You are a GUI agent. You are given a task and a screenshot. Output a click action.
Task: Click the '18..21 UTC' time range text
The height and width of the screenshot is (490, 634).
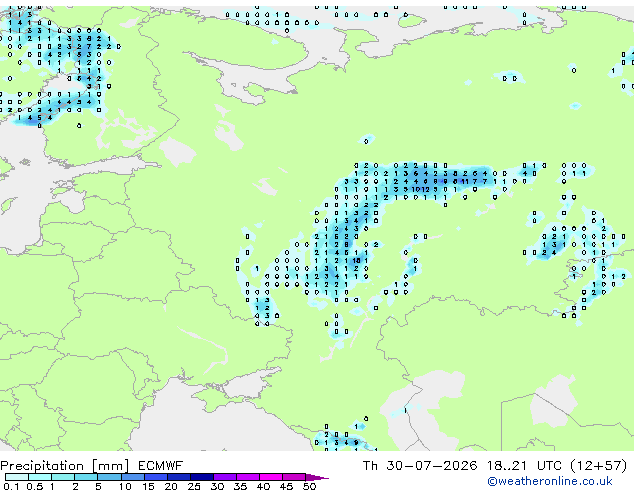524,466
